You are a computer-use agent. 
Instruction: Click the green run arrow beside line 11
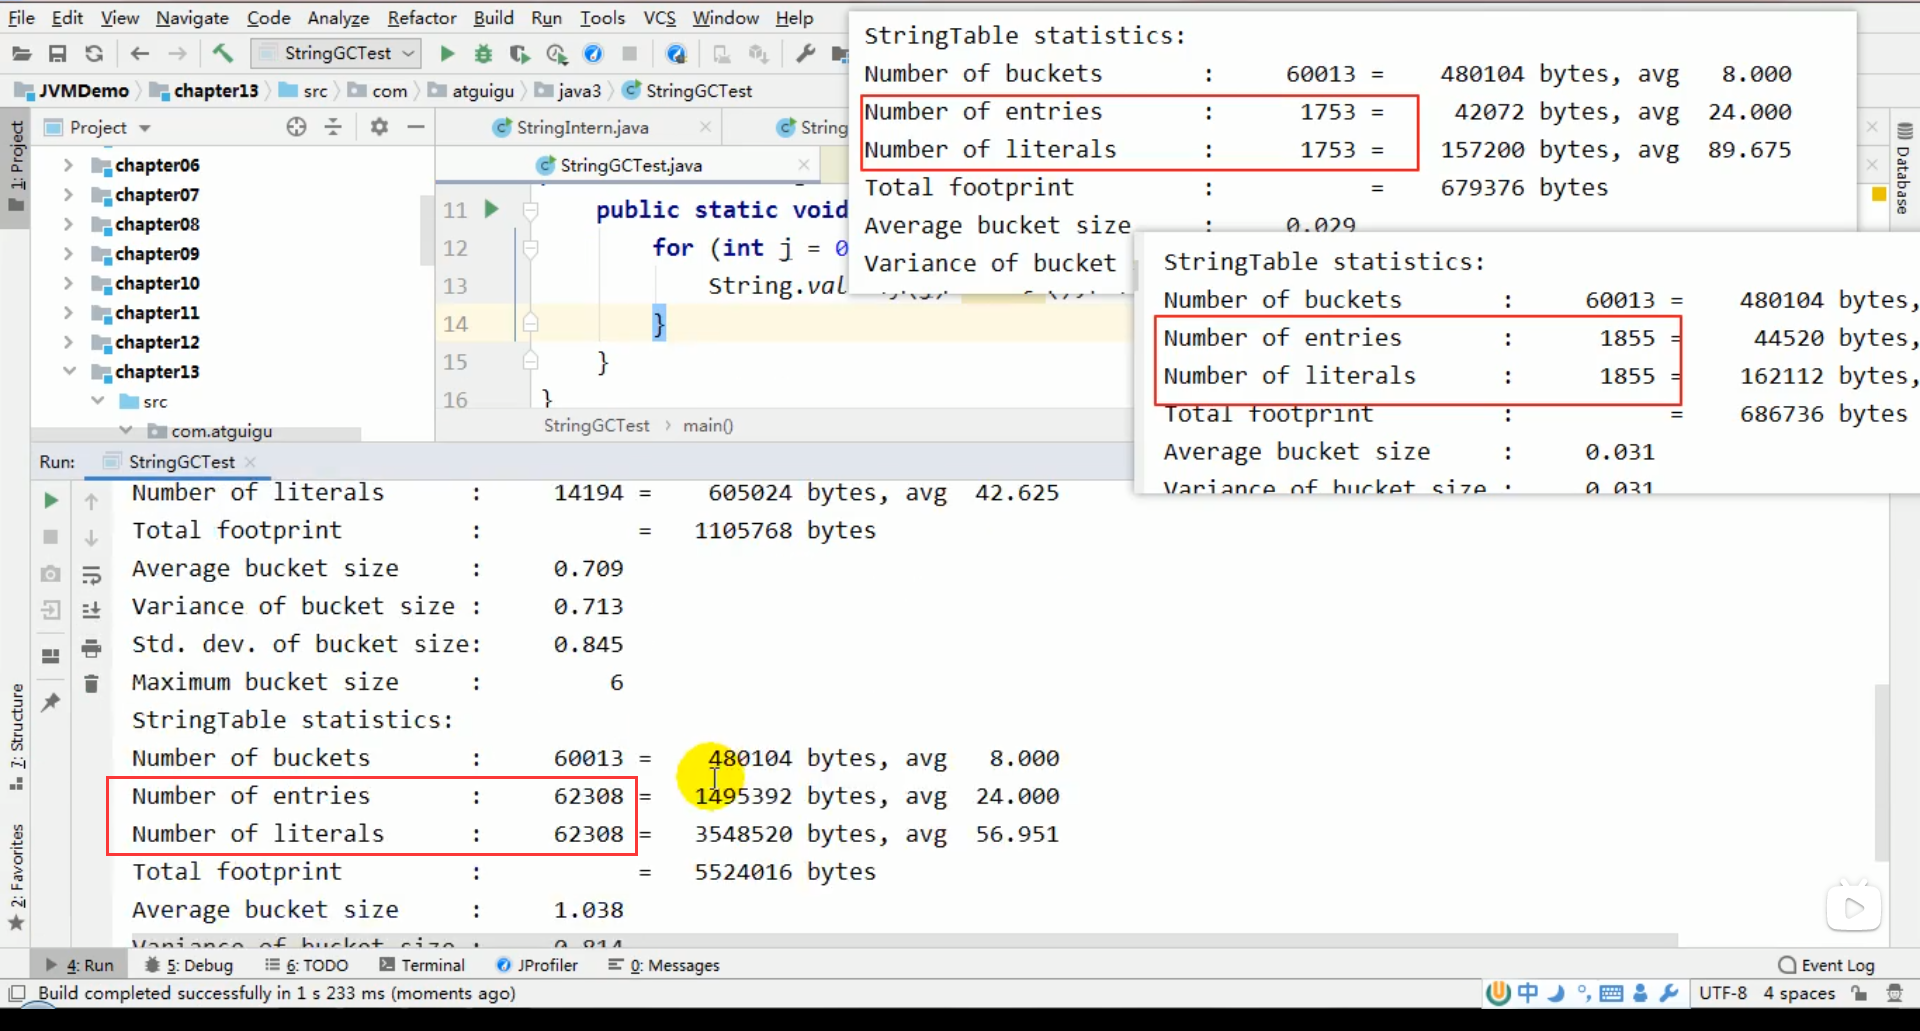click(x=491, y=209)
